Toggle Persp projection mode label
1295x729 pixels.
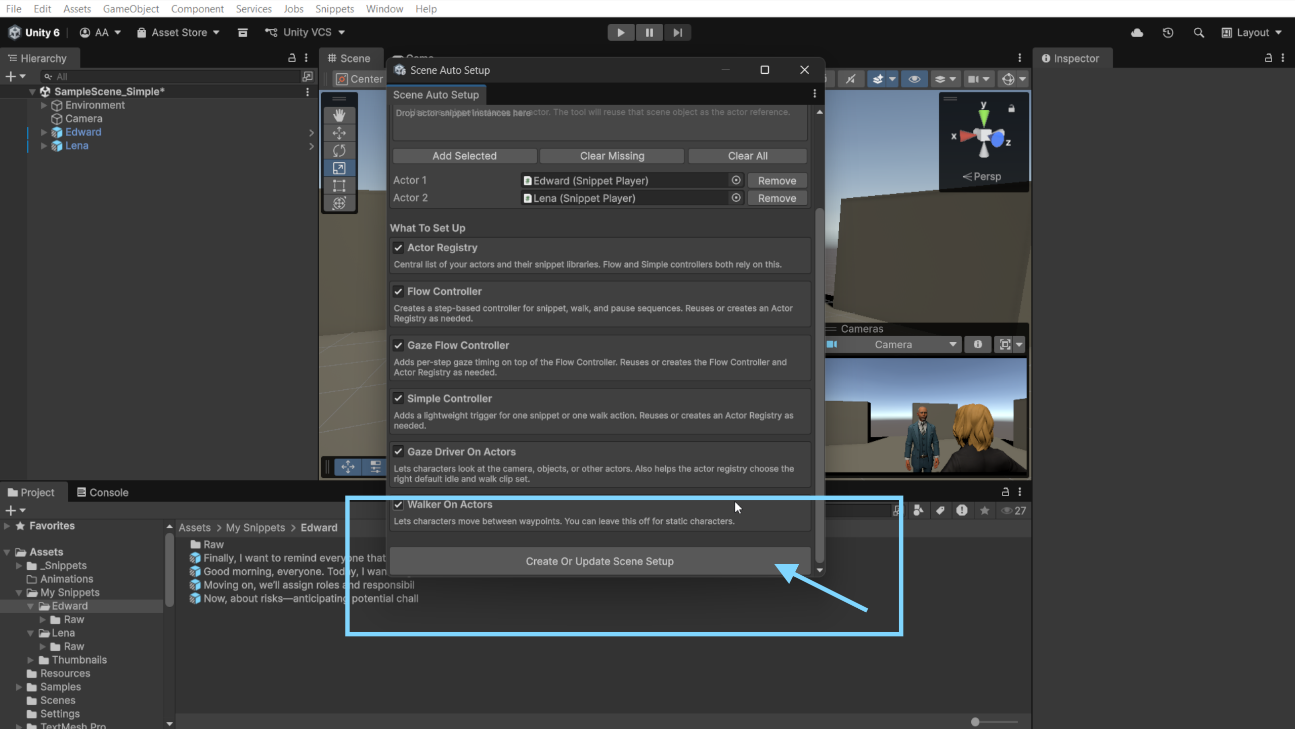[x=982, y=177]
